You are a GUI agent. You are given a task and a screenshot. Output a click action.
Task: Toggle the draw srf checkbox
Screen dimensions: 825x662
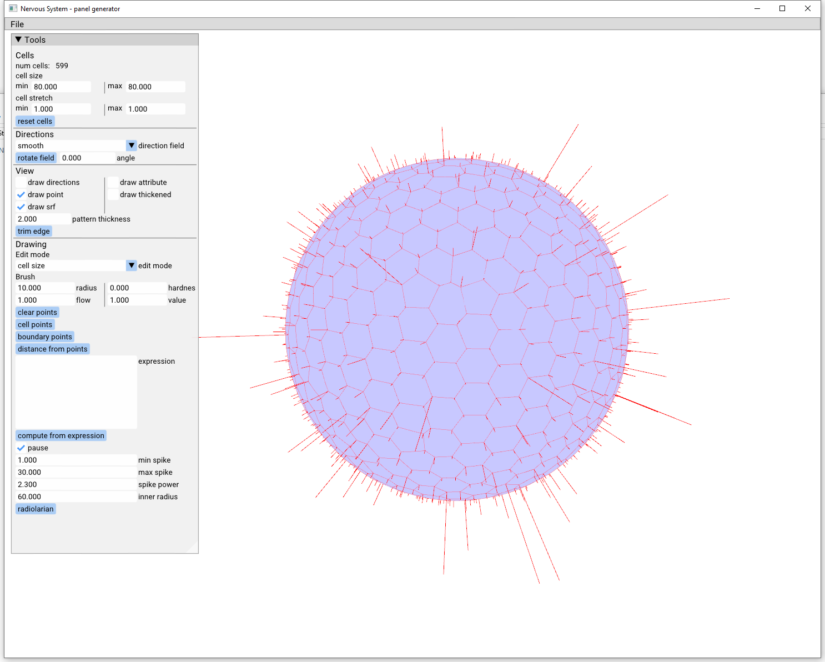pos(21,207)
